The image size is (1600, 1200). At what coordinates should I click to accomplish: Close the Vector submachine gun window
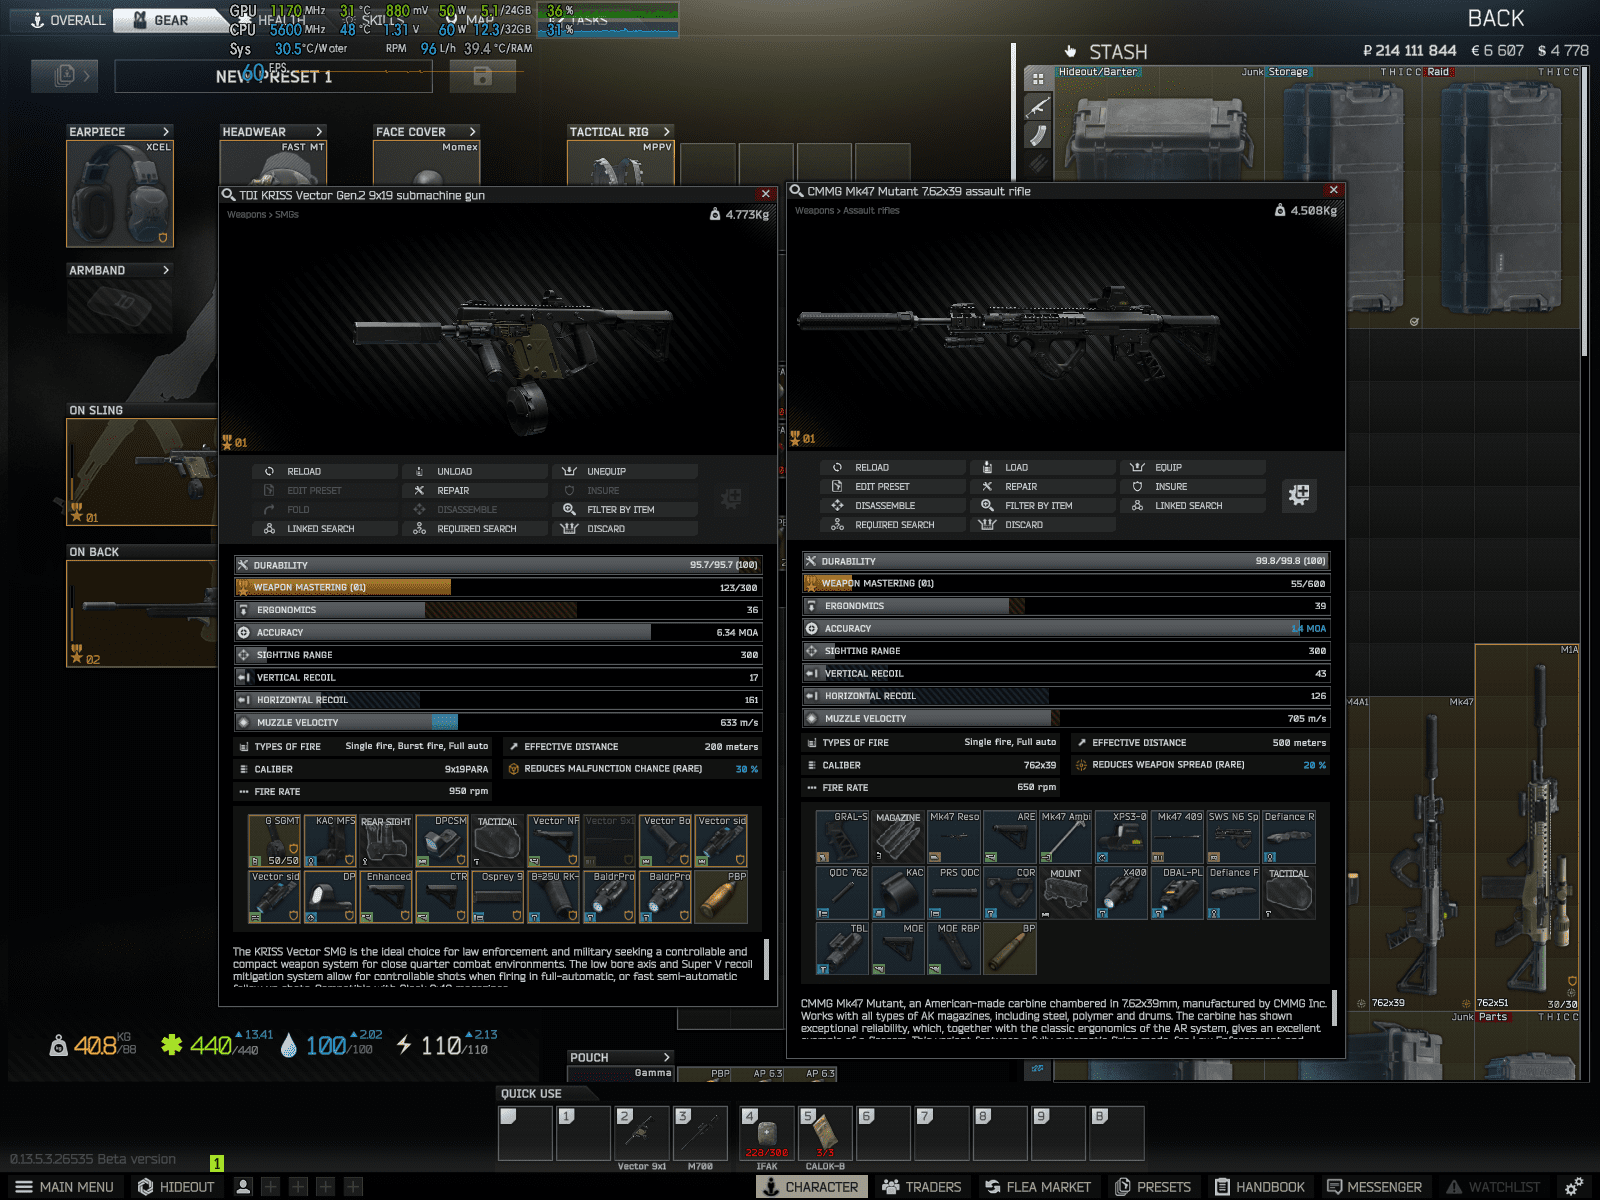click(x=766, y=194)
